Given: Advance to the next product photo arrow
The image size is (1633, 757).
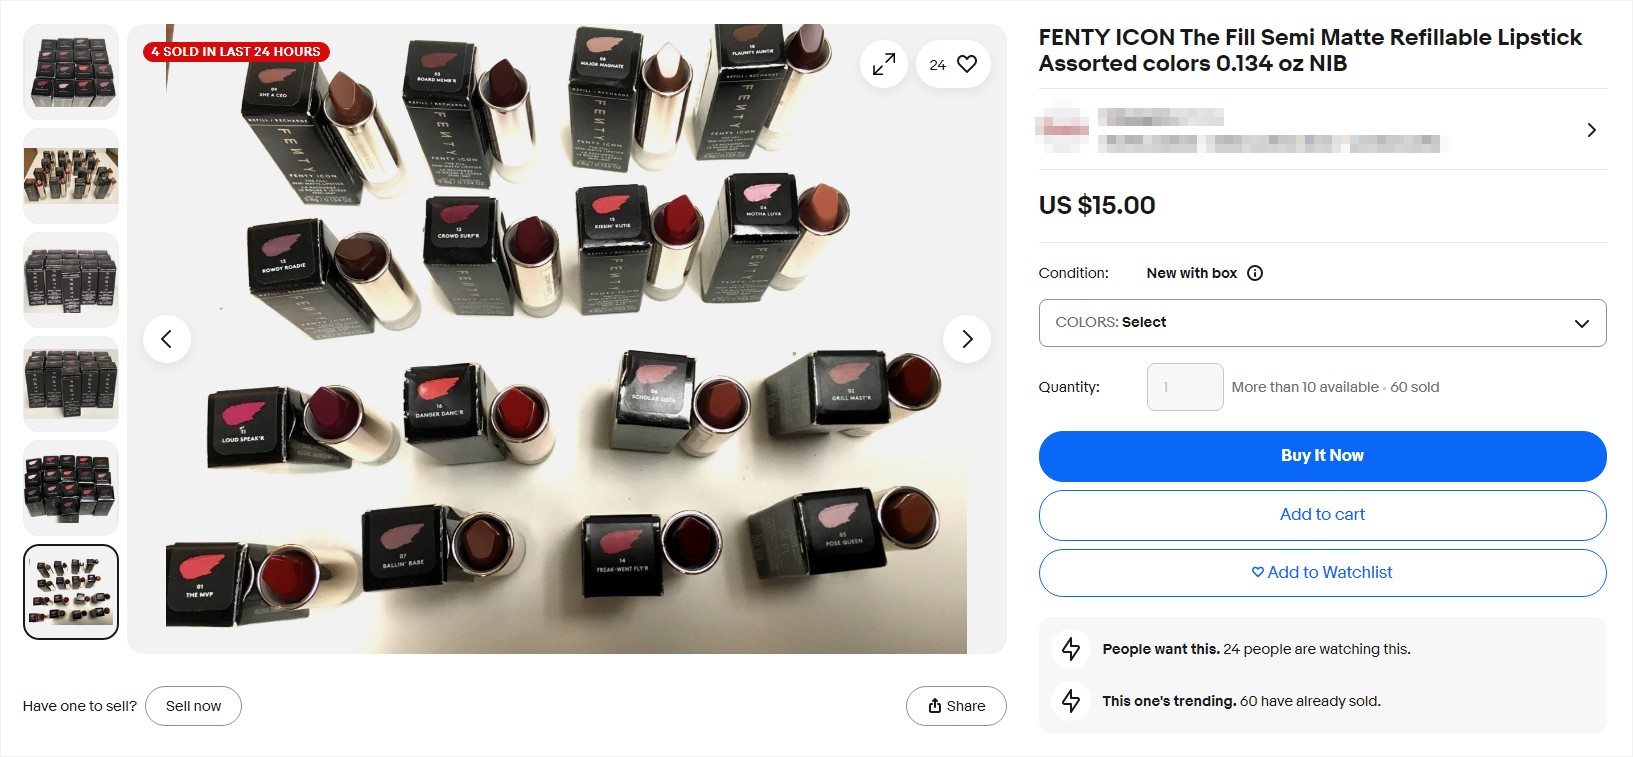Looking at the screenshot, I should click(966, 339).
